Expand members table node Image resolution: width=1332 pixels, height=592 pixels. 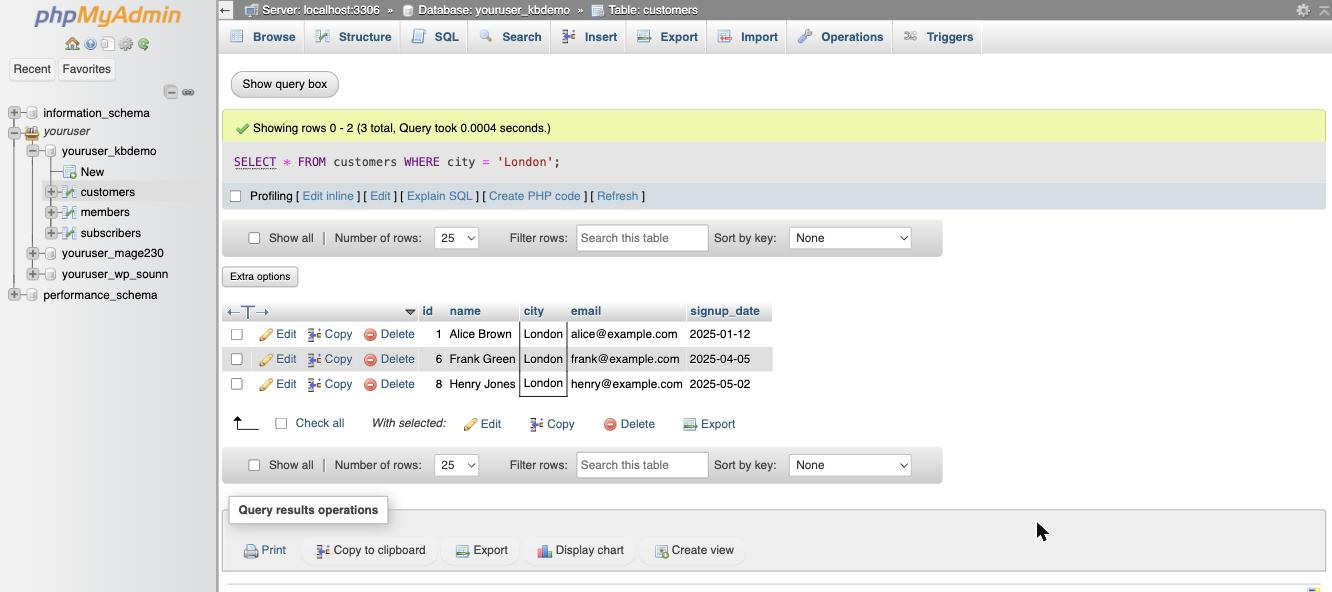coord(51,212)
